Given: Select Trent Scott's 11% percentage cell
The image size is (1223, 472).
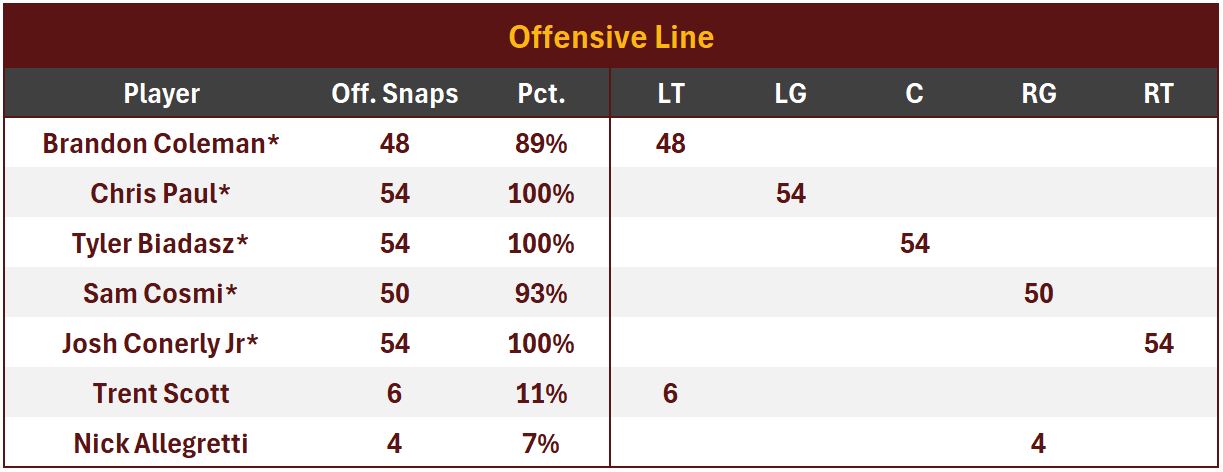Looking at the screenshot, I should pyautogui.click(x=541, y=394).
